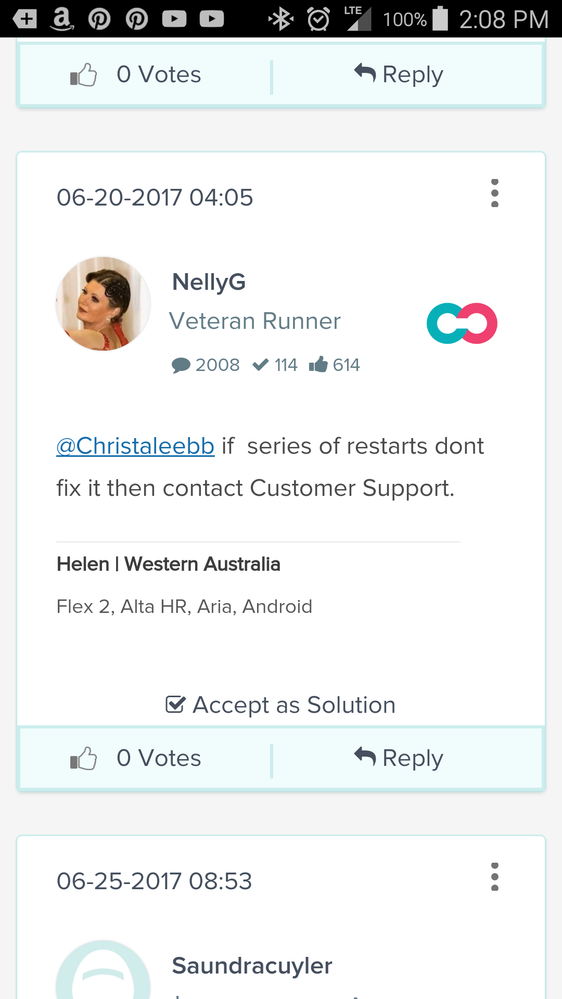Reply to NellyG's post
The height and width of the screenshot is (999, 562).
click(x=398, y=758)
